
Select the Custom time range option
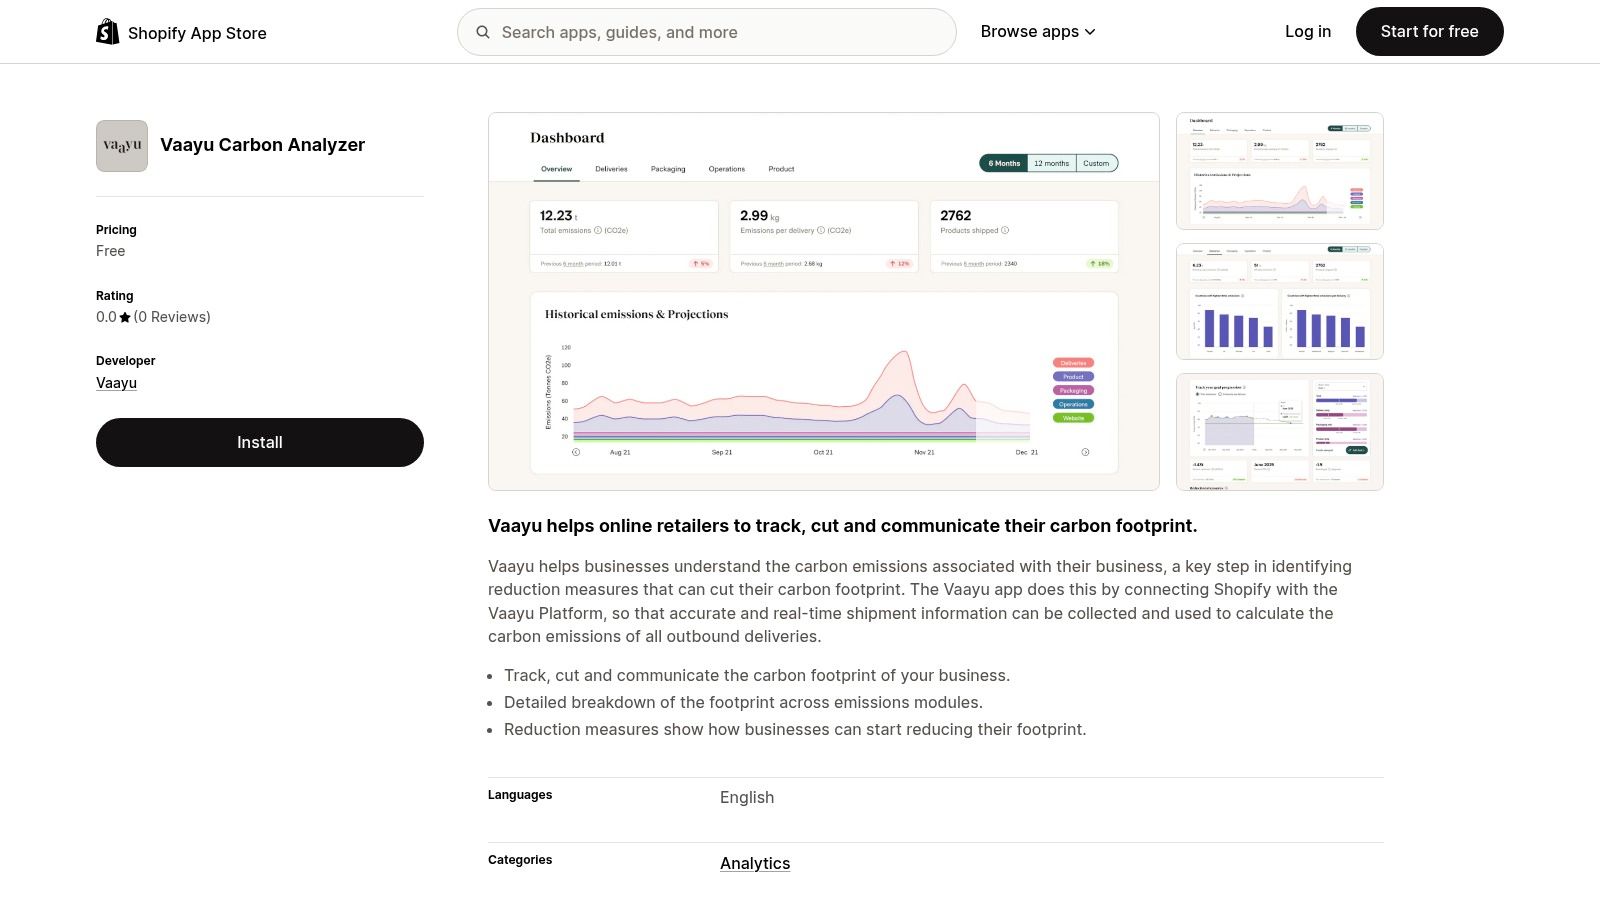1096,163
